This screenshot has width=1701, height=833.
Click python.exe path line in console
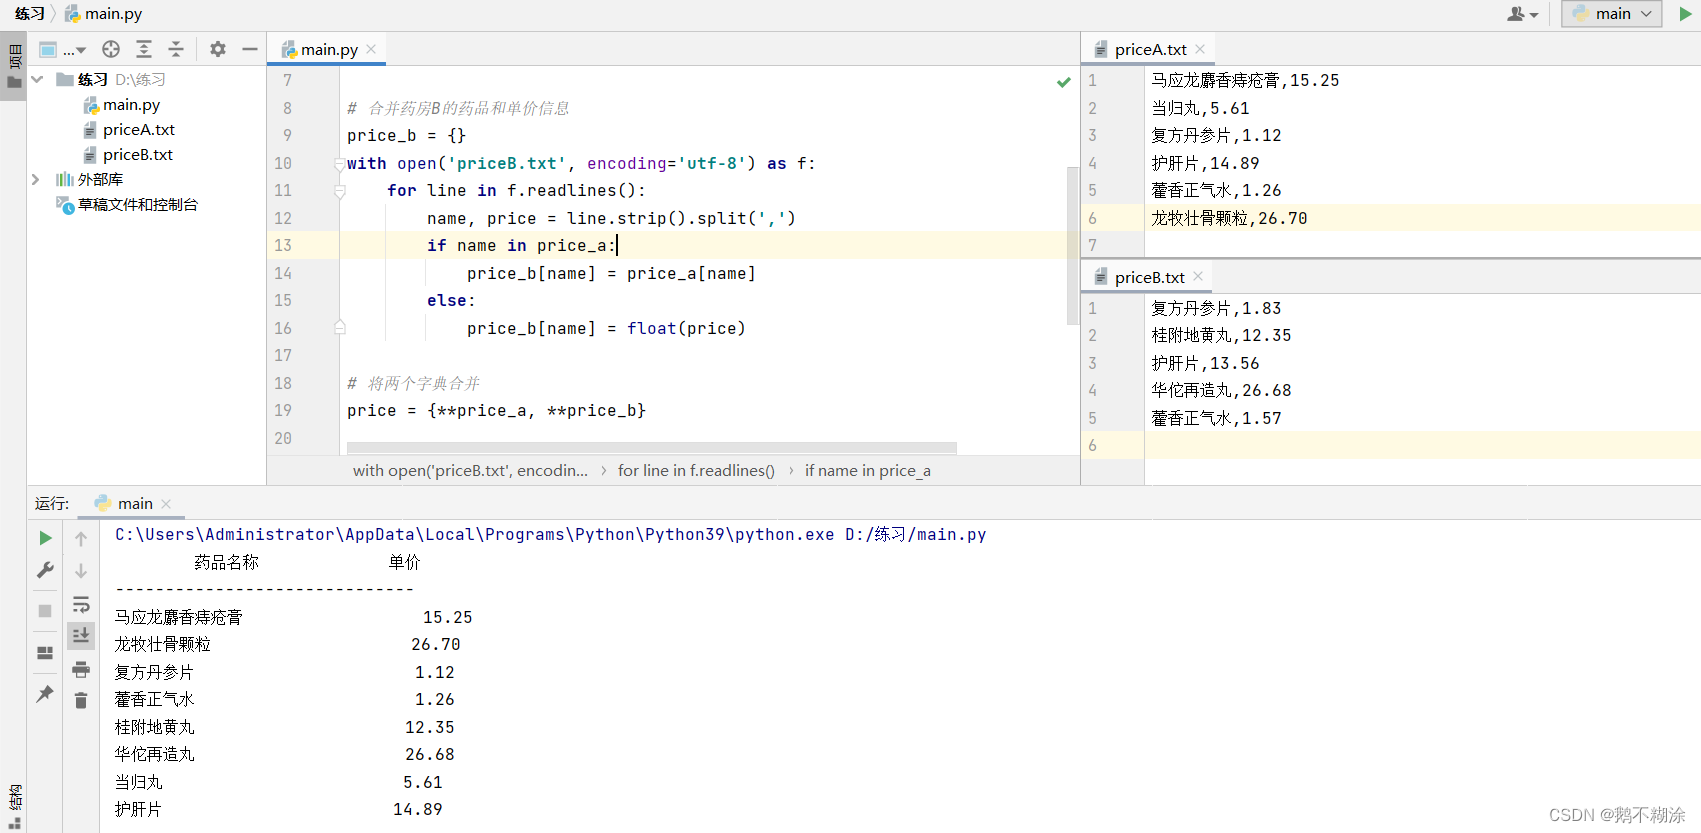tap(550, 534)
